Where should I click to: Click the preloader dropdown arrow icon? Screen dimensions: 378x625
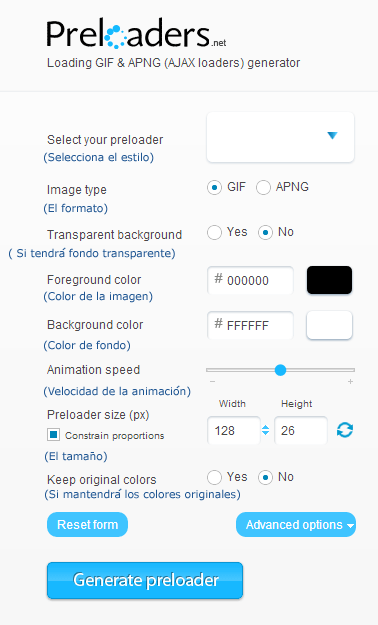click(332, 136)
